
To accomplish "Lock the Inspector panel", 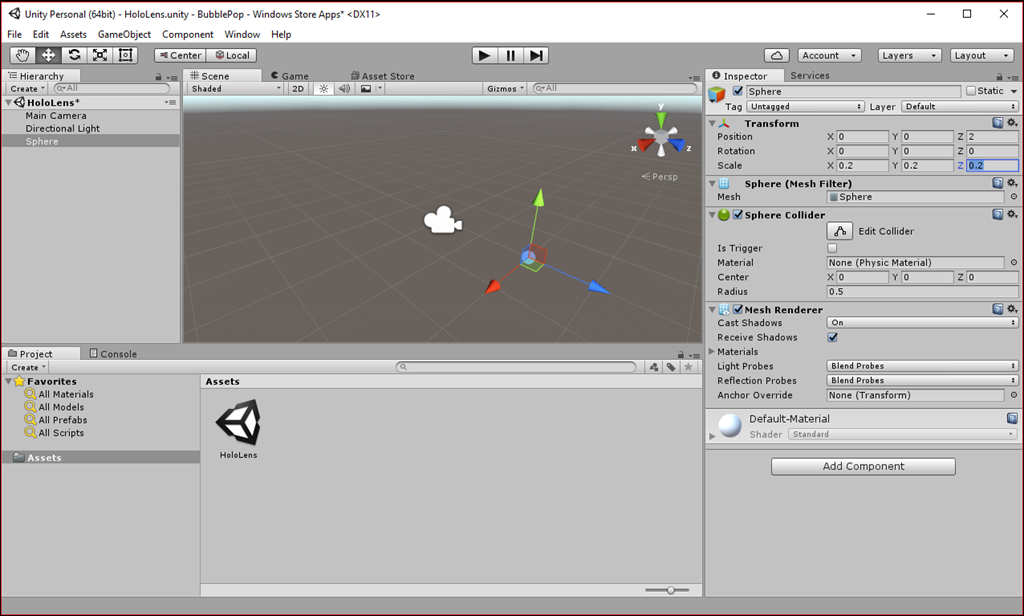I will [999, 76].
